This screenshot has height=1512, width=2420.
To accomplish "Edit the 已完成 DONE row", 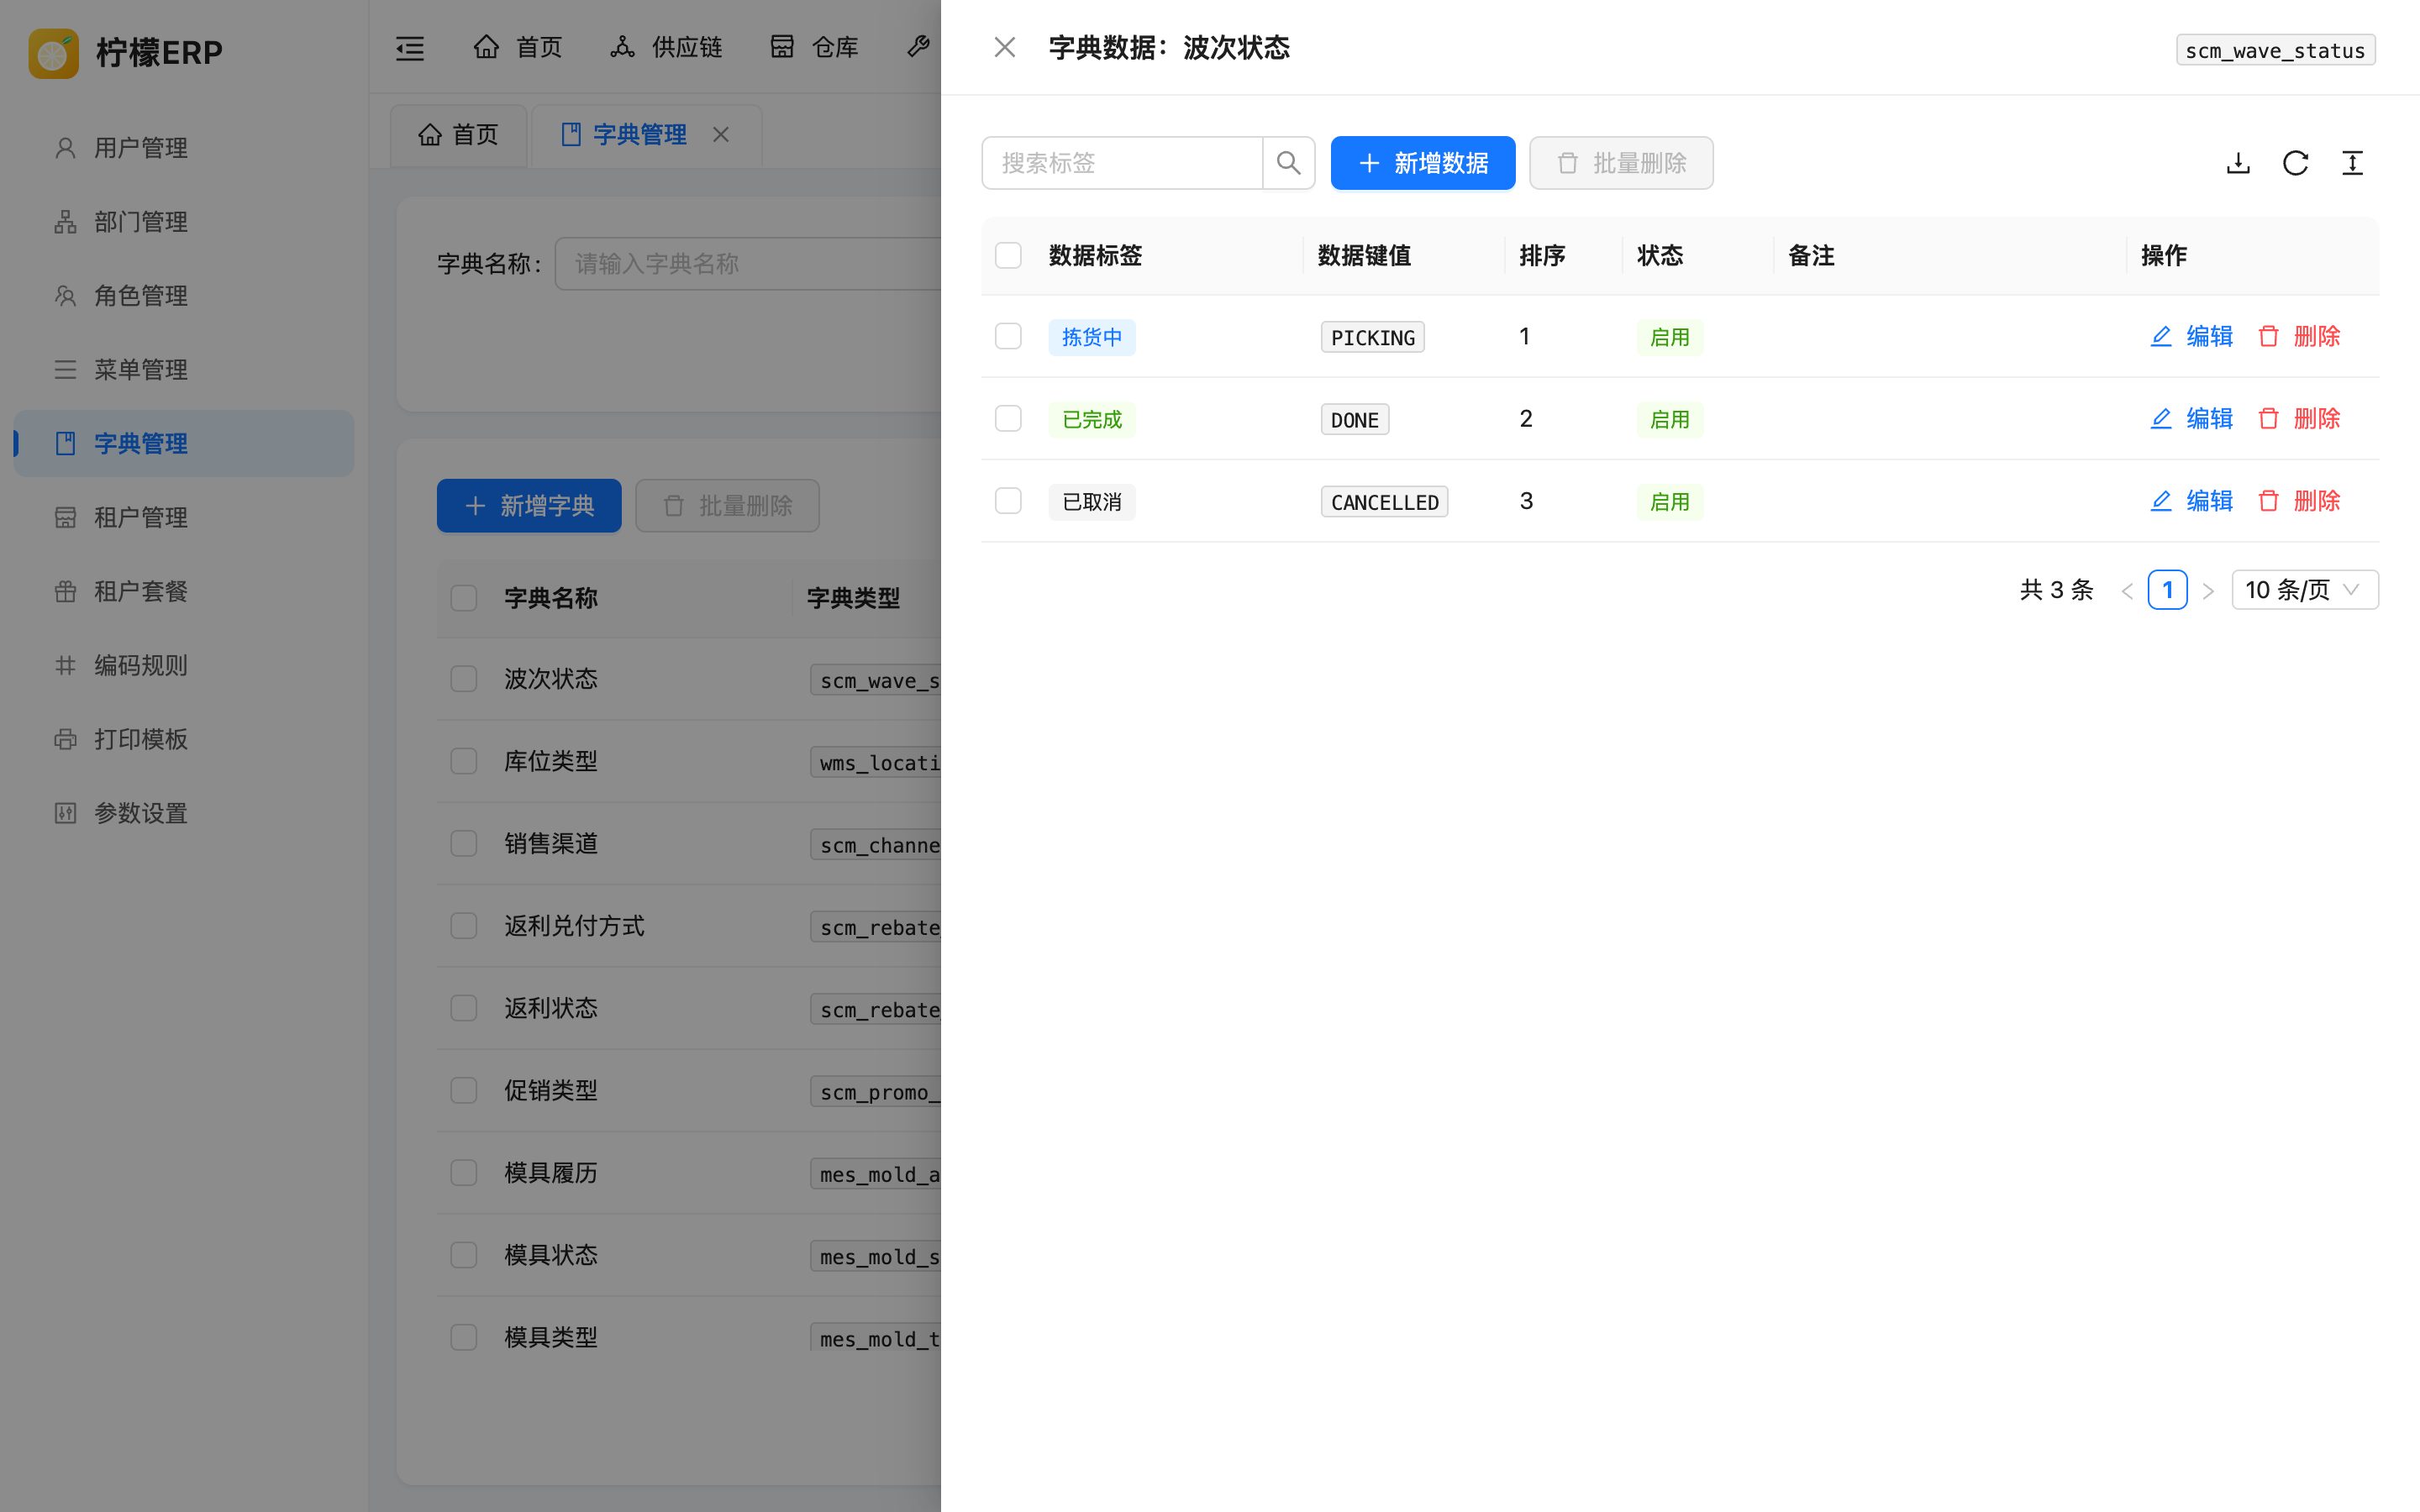I will (x=2191, y=418).
